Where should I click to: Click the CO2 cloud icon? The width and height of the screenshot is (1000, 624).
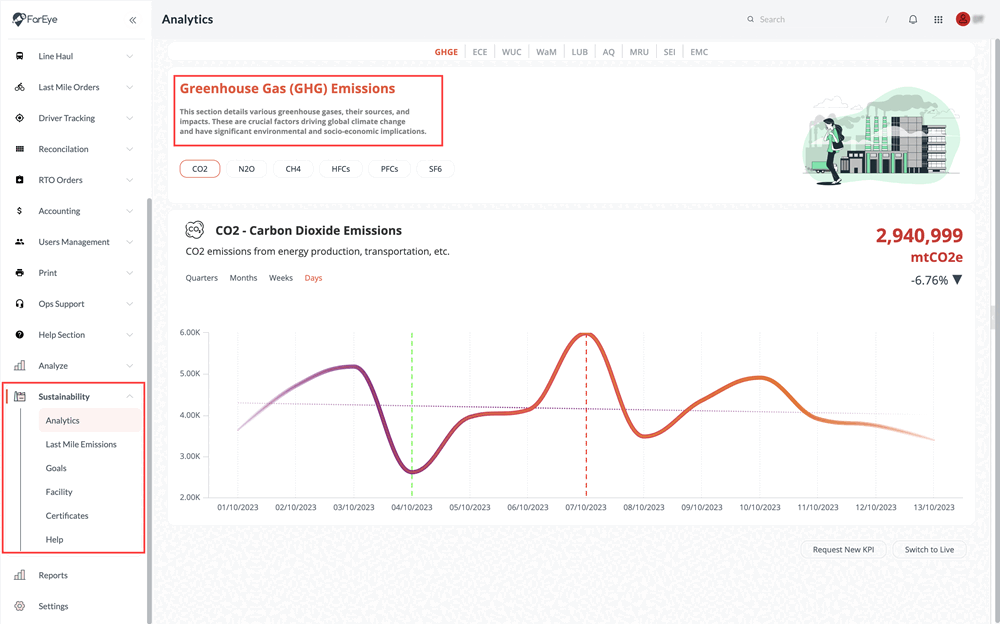tap(195, 230)
